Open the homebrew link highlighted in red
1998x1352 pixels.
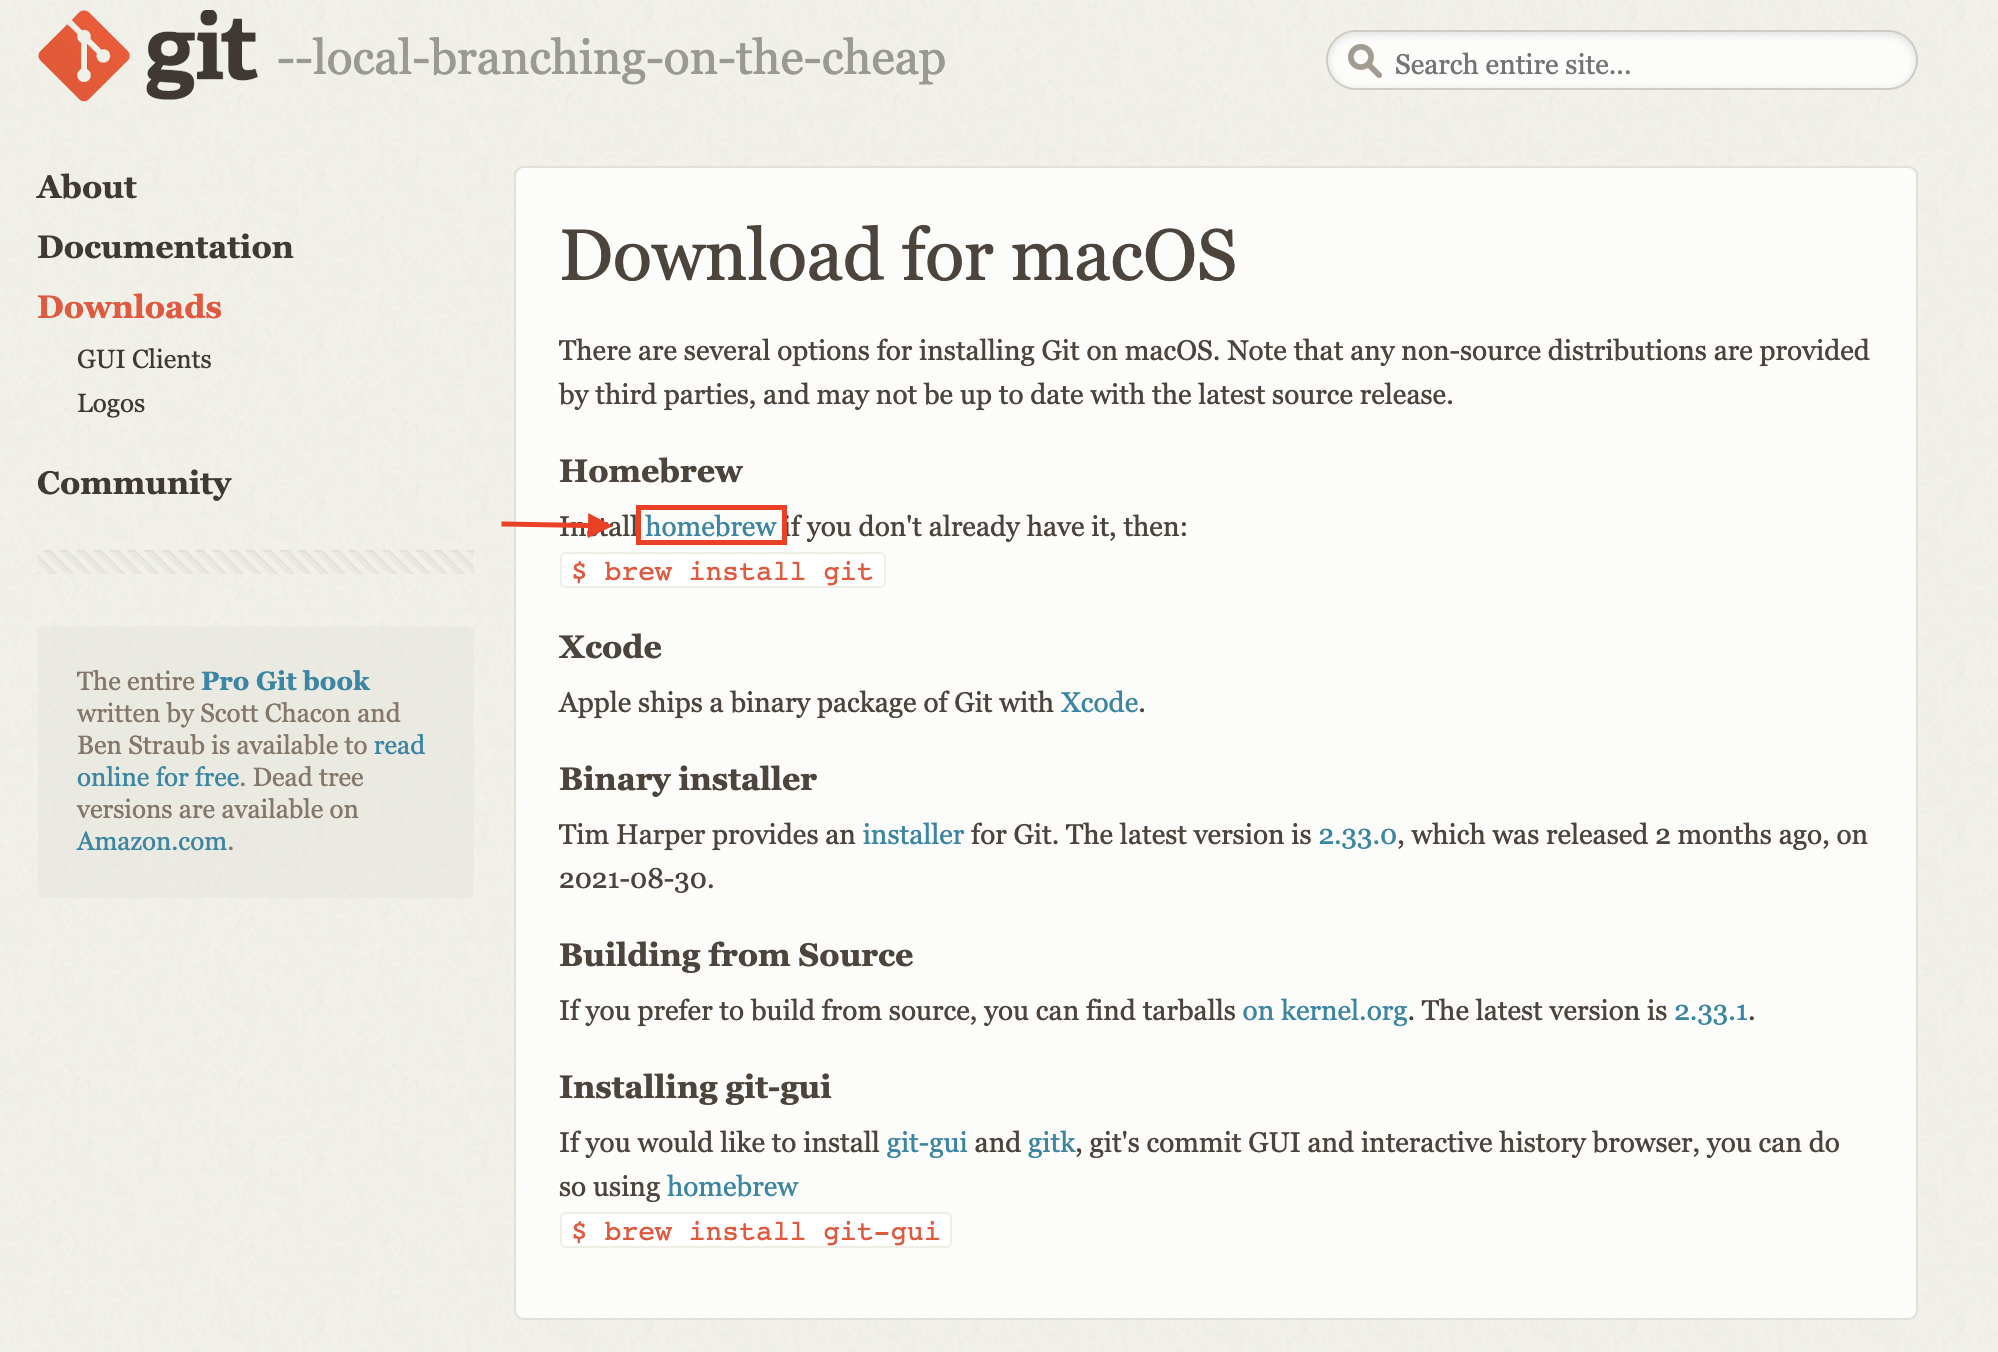[x=711, y=526]
